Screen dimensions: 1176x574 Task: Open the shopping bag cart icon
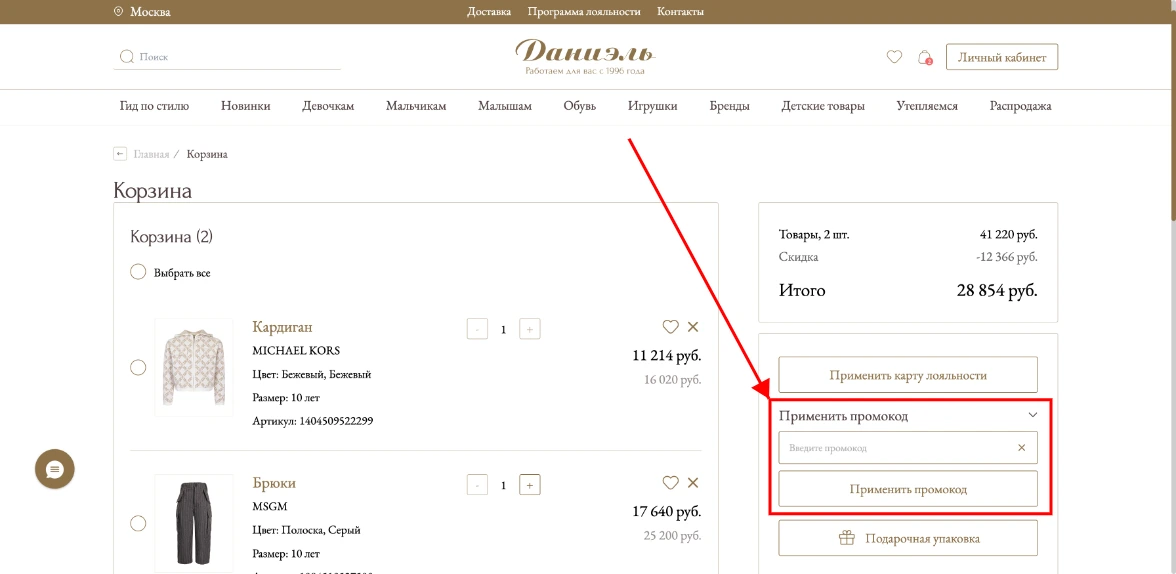(925, 57)
